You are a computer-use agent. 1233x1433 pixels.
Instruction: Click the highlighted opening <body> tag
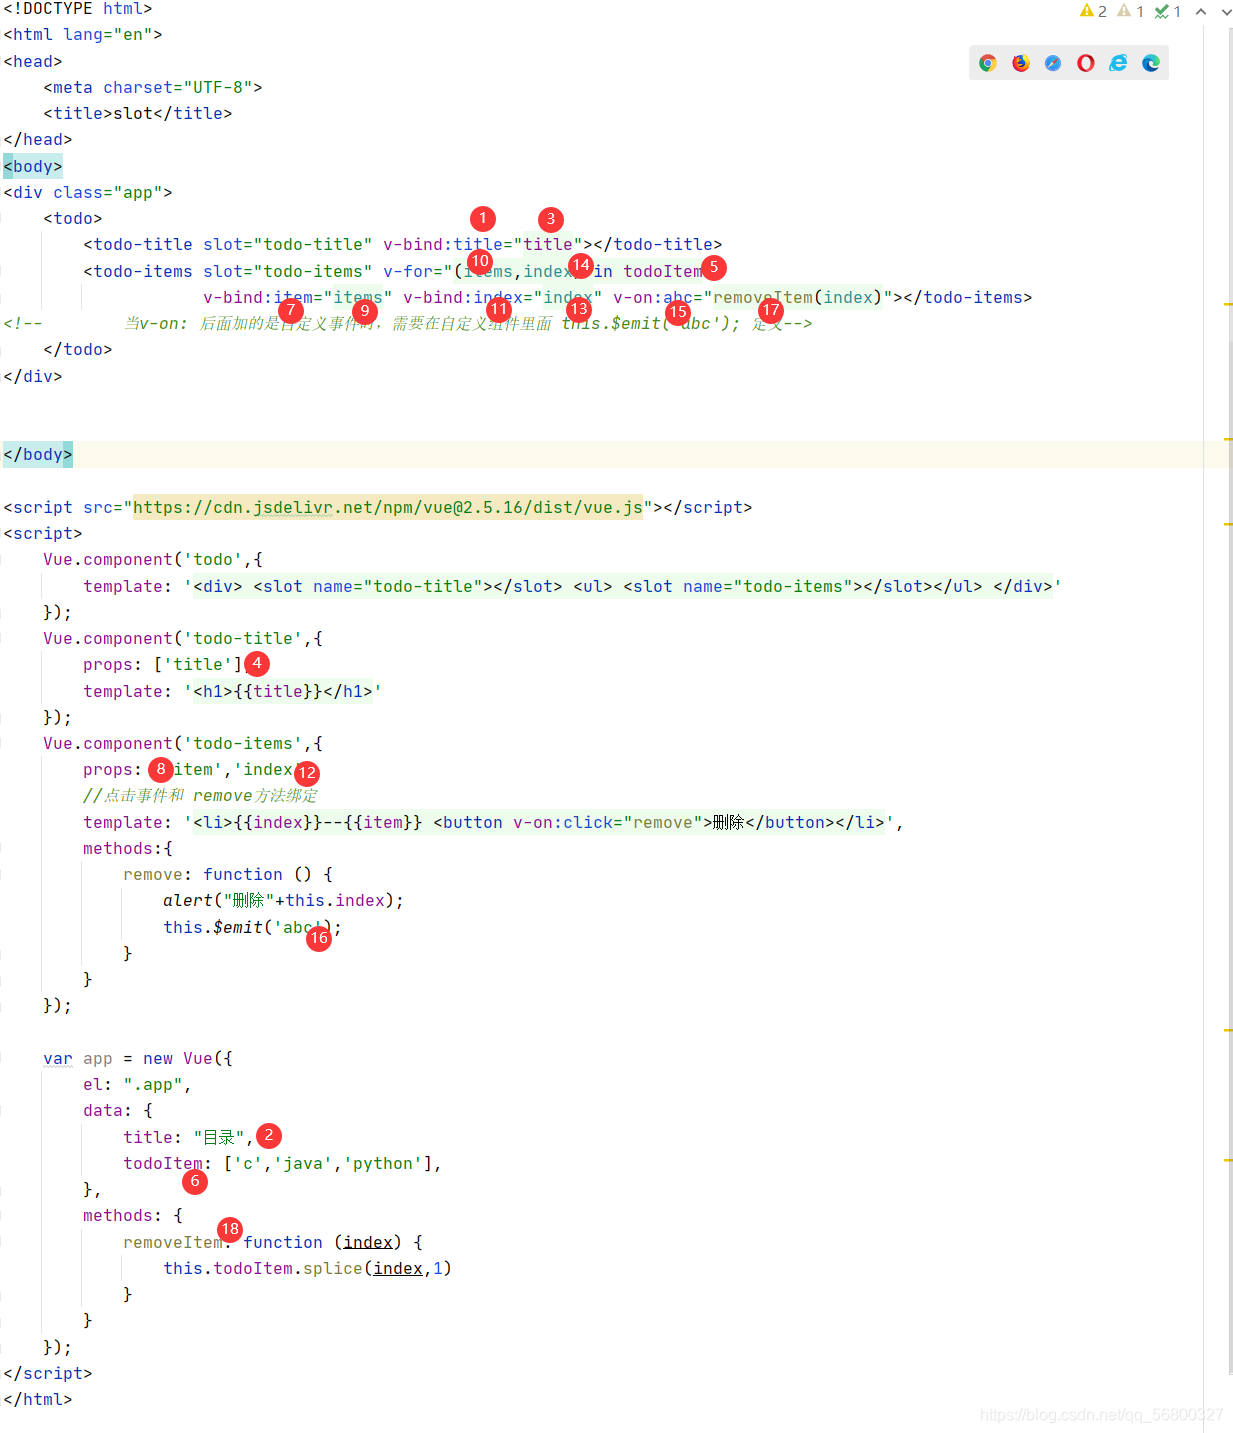click(x=33, y=166)
